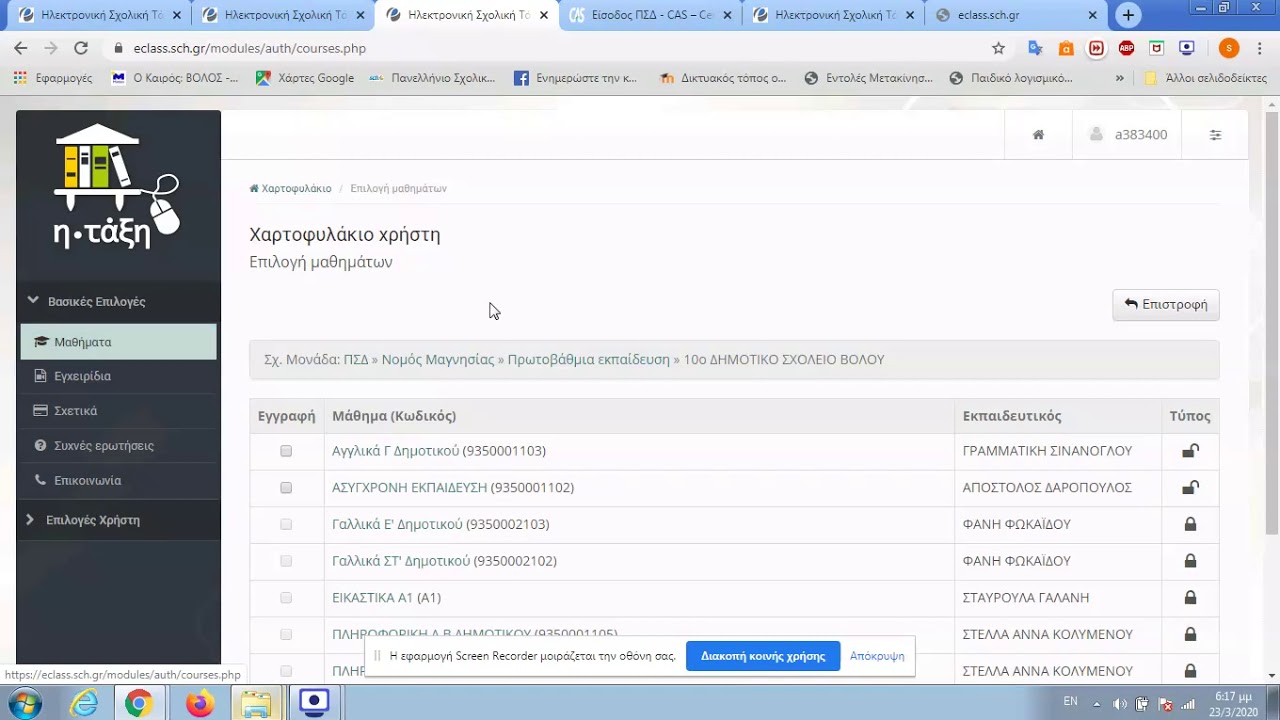The image size is (1280, 720).
Task: Expand the bookmarks overflow chevron
Action: click(1119, 78)
